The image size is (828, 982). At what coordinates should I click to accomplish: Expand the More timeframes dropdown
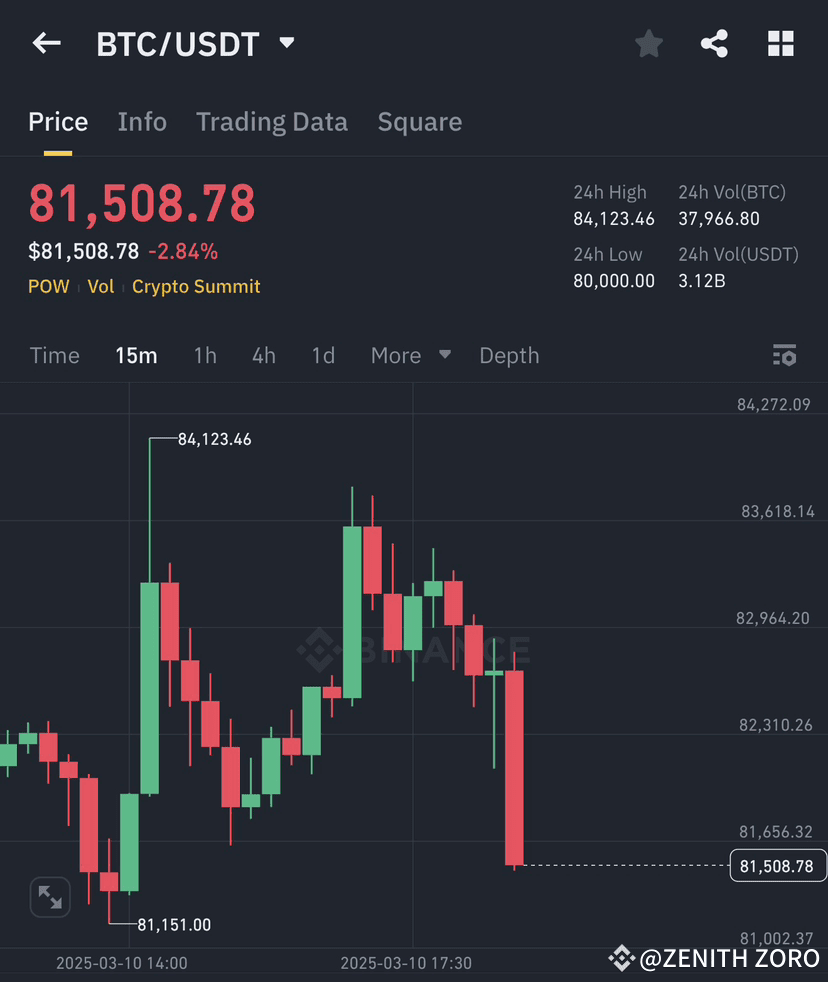(409, 355)
